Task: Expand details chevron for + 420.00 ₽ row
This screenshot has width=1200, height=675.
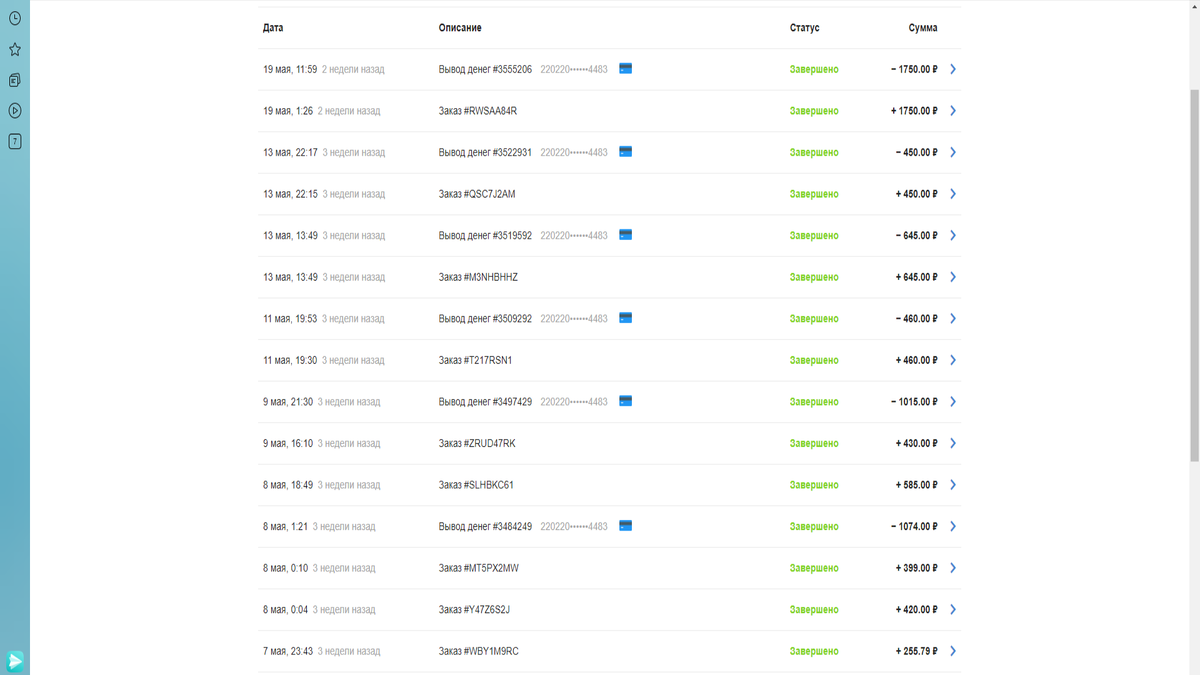Action: point(953,609)
